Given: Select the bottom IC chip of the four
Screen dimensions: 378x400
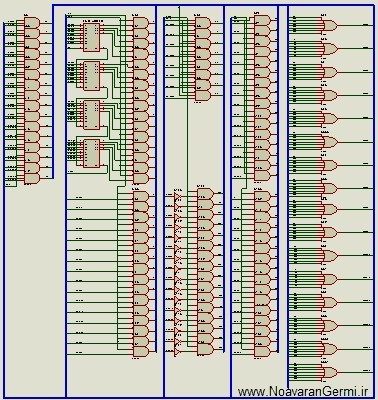Looking at the screenshot, I should [x=91, y=153].
